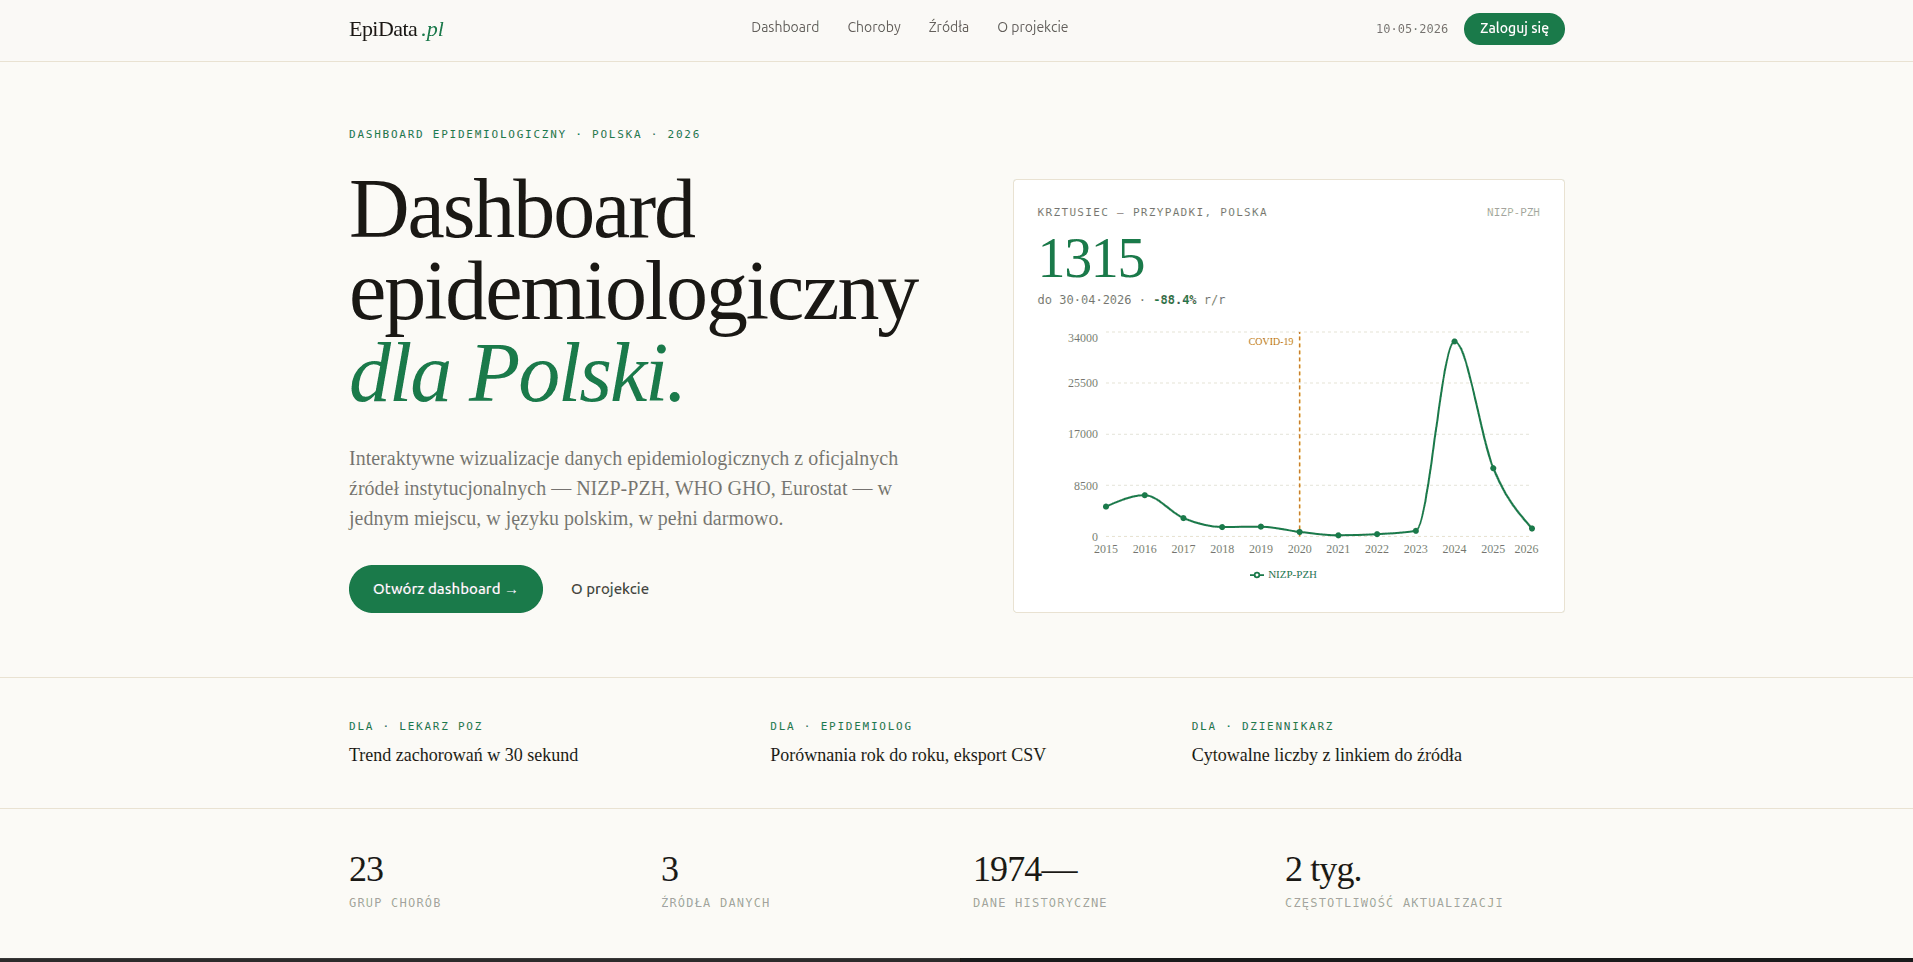Click the 2015 data point on chart
The height and width of the screenshot is (962, 1913).
[1106, 507]
